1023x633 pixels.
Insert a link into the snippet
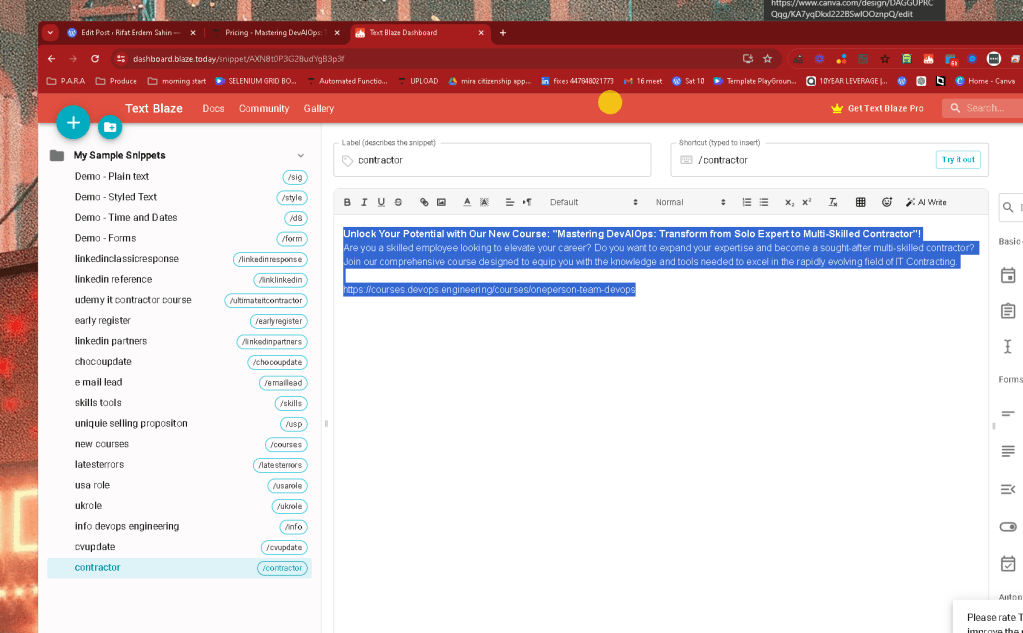pos(424,202)
